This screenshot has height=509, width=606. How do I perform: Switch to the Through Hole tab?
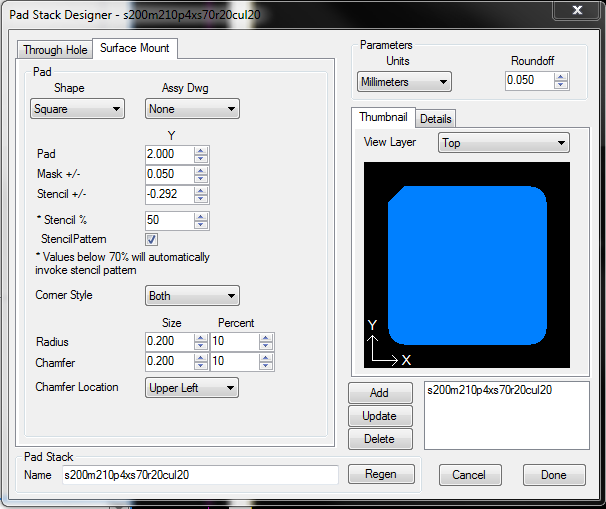[56, 50]
